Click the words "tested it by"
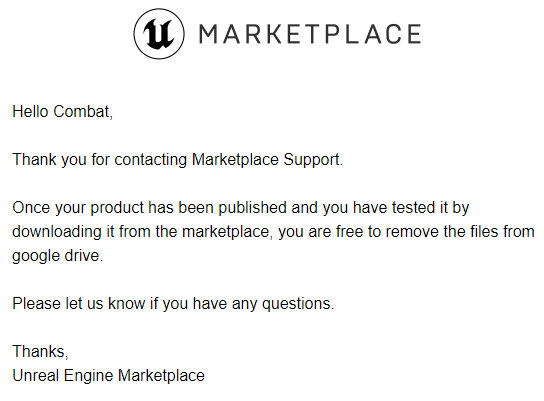544x401 pixels. (431, 208)
